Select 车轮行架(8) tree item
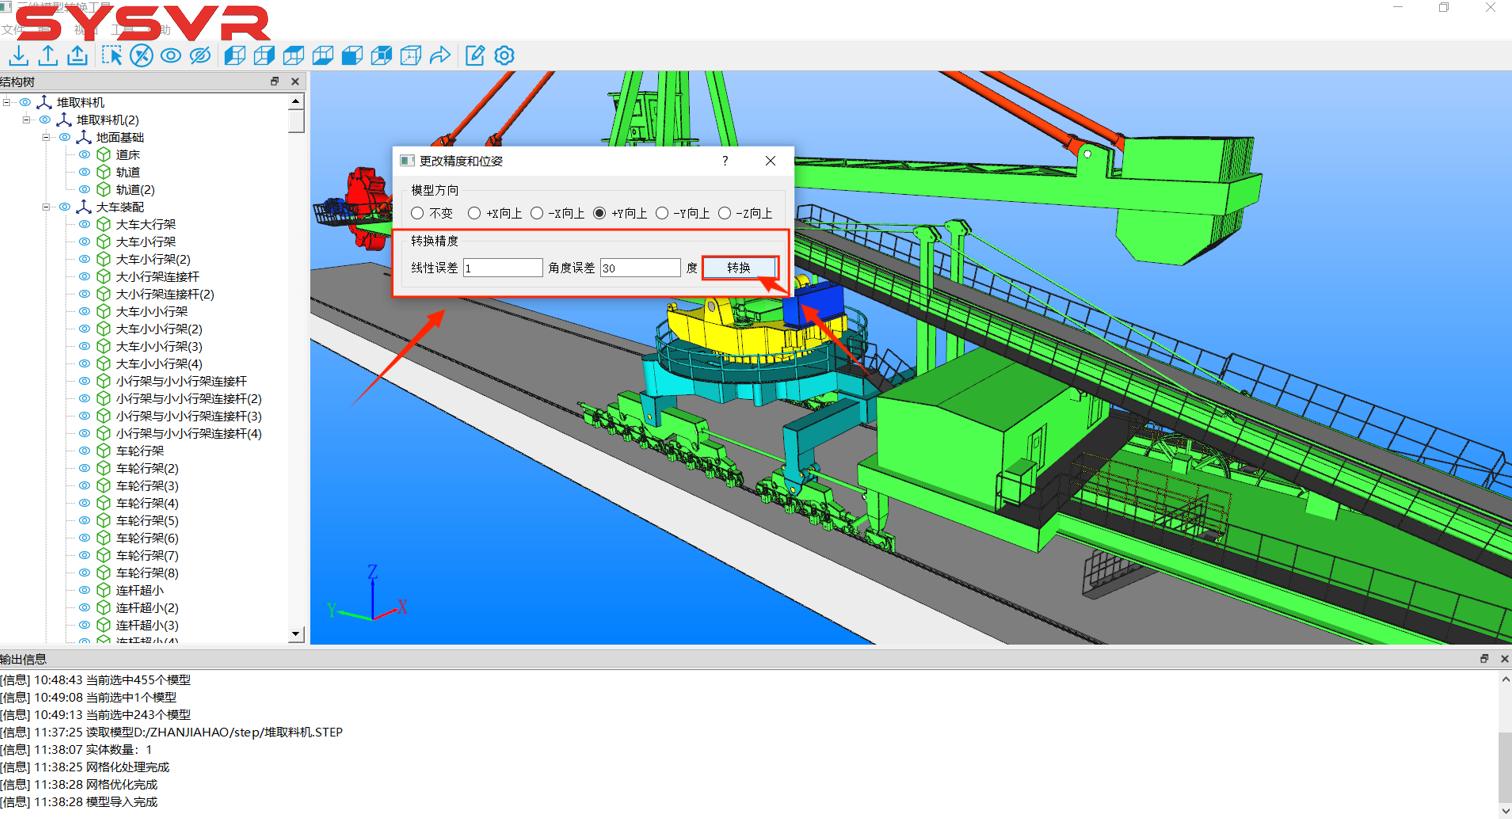Image resolution: width=1512 pixels, height=819 pixels. pos(147,574)
